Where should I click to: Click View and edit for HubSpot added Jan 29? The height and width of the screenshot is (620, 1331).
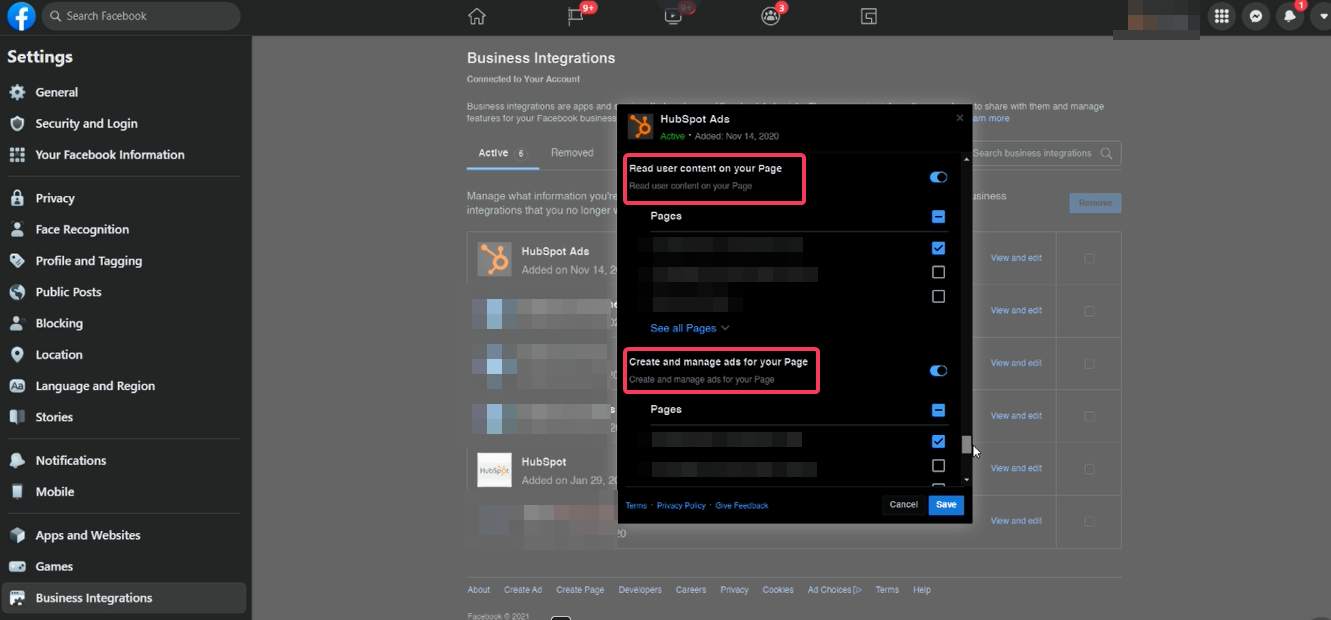click(x=1016, y=468)
